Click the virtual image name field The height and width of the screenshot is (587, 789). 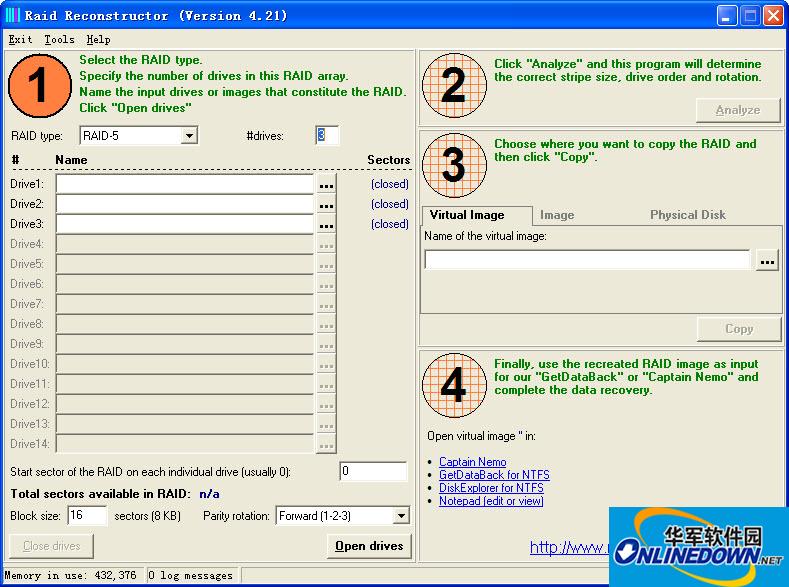tap(587, 260)
